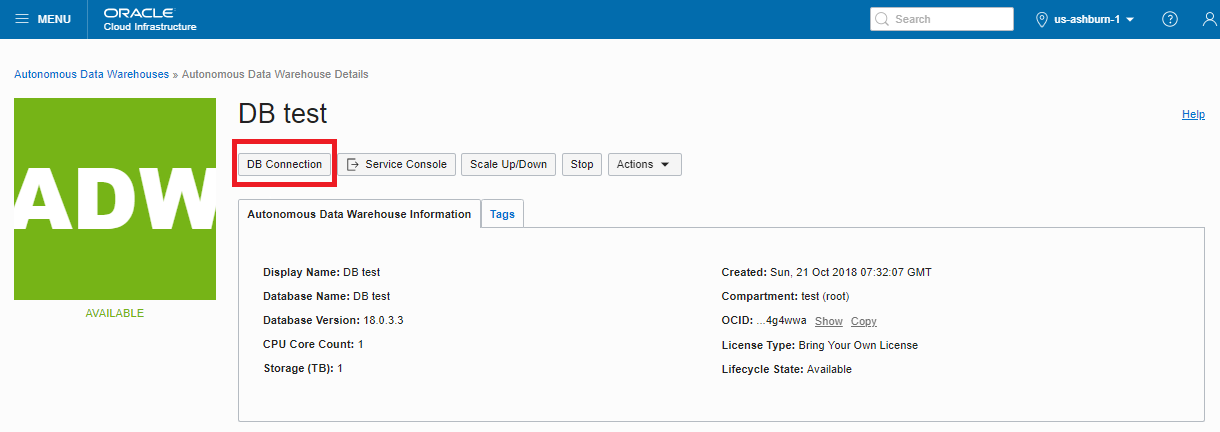
Task: Copy the OCID value
Action: point(864,321)
